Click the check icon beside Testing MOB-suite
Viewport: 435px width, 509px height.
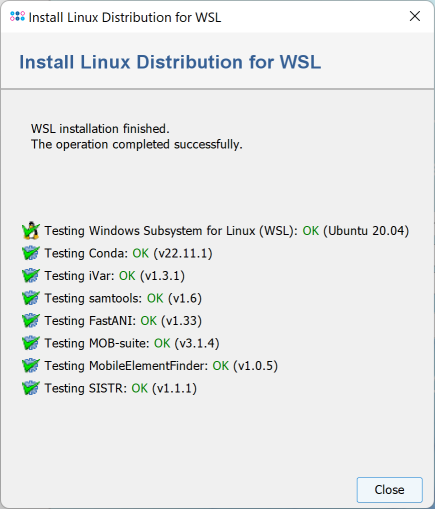pyautogui.click(x=31, y=343)
